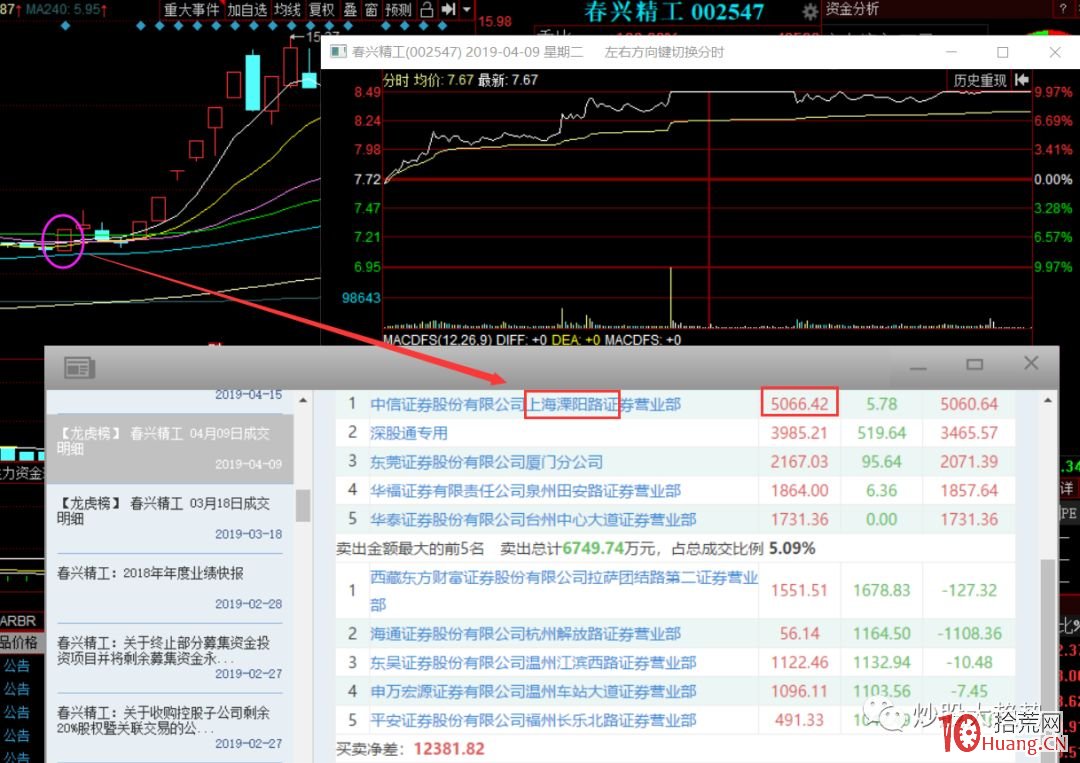Viewport: 1080px width, 763px height.
Task: Minimize the news detail window
Action: [918, 368]
